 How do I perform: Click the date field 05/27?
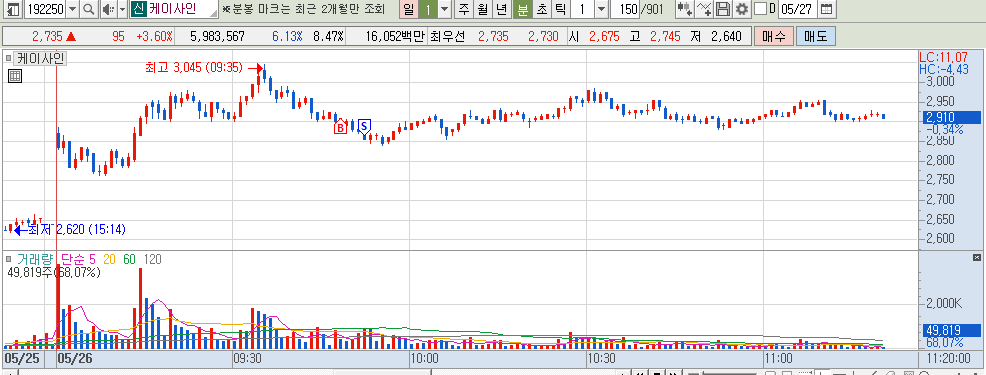pos(797,9)
